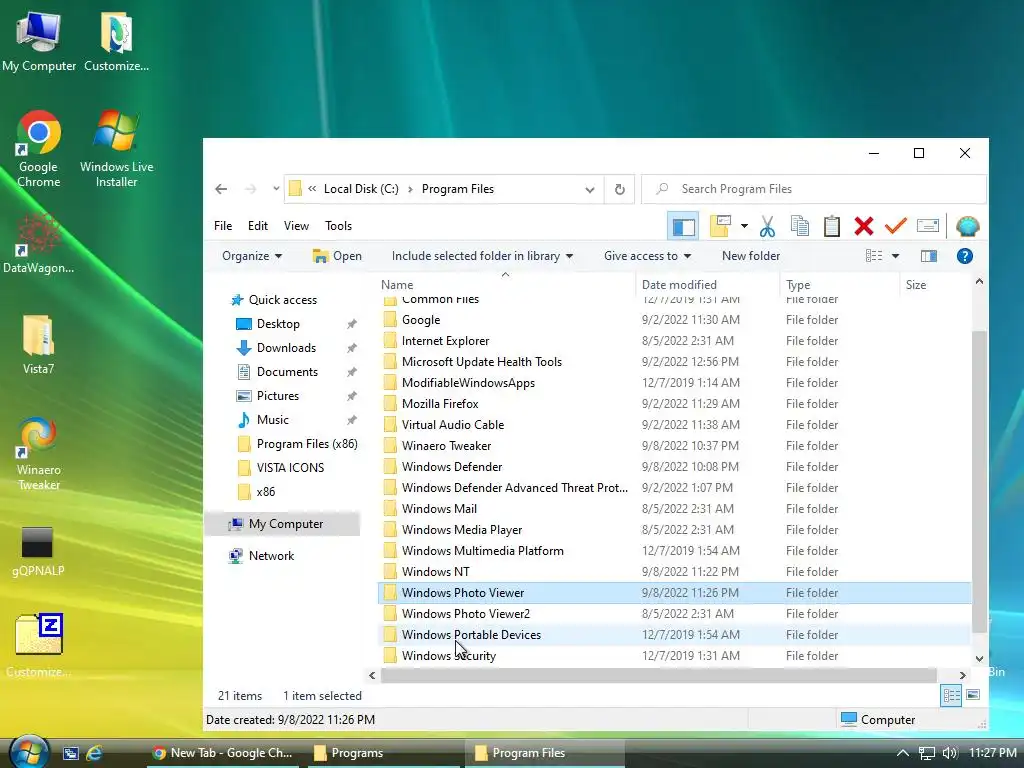Expand the view options dropdown arrow
This screenshot has height=768, width=1024.
(895, 256)
